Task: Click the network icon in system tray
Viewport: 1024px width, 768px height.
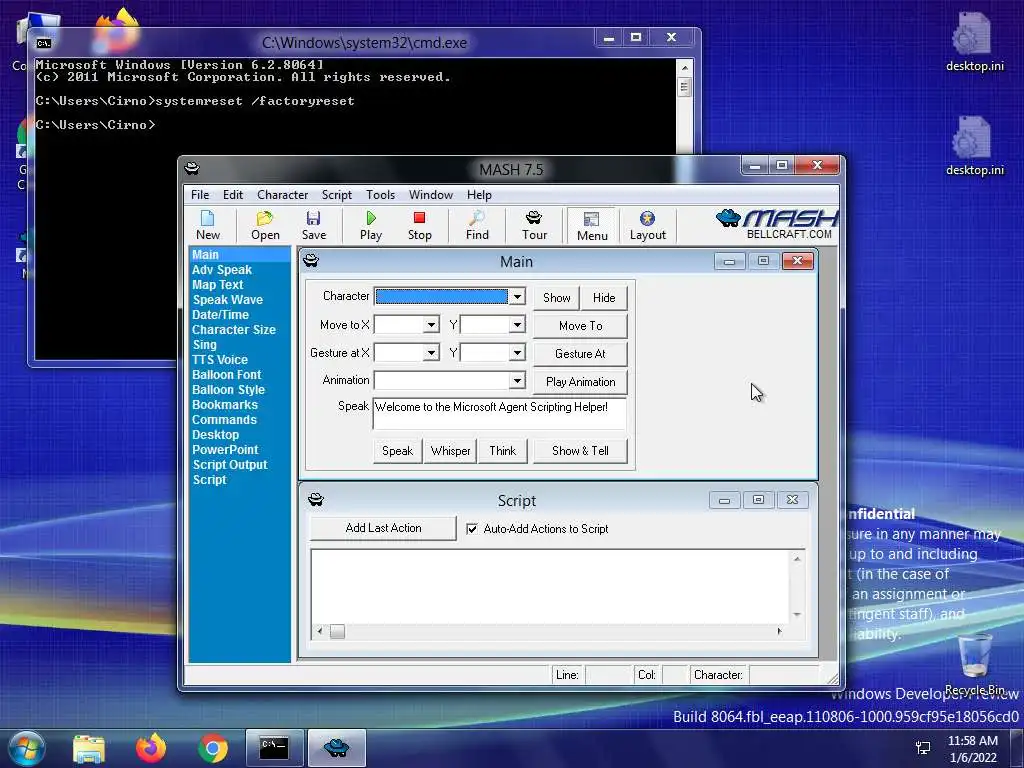Action: (923, 748)
